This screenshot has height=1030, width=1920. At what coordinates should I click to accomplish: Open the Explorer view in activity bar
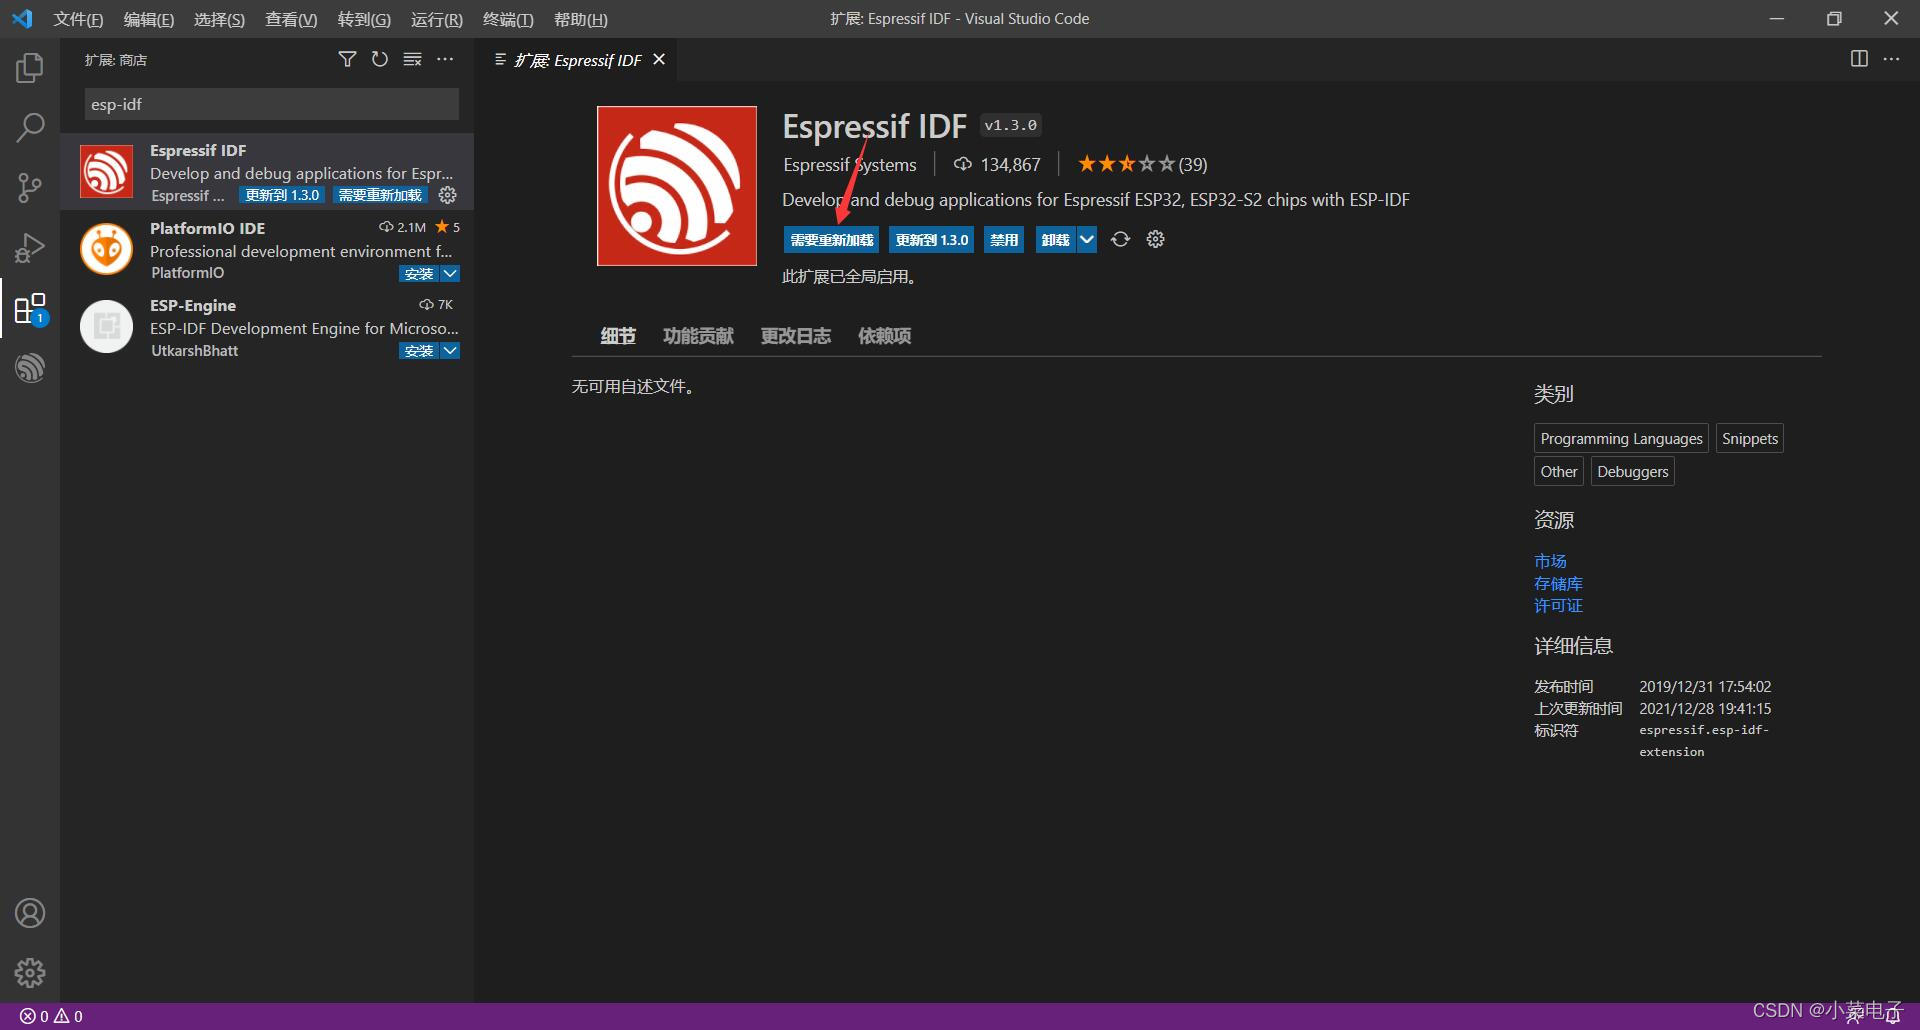point(30,68)
